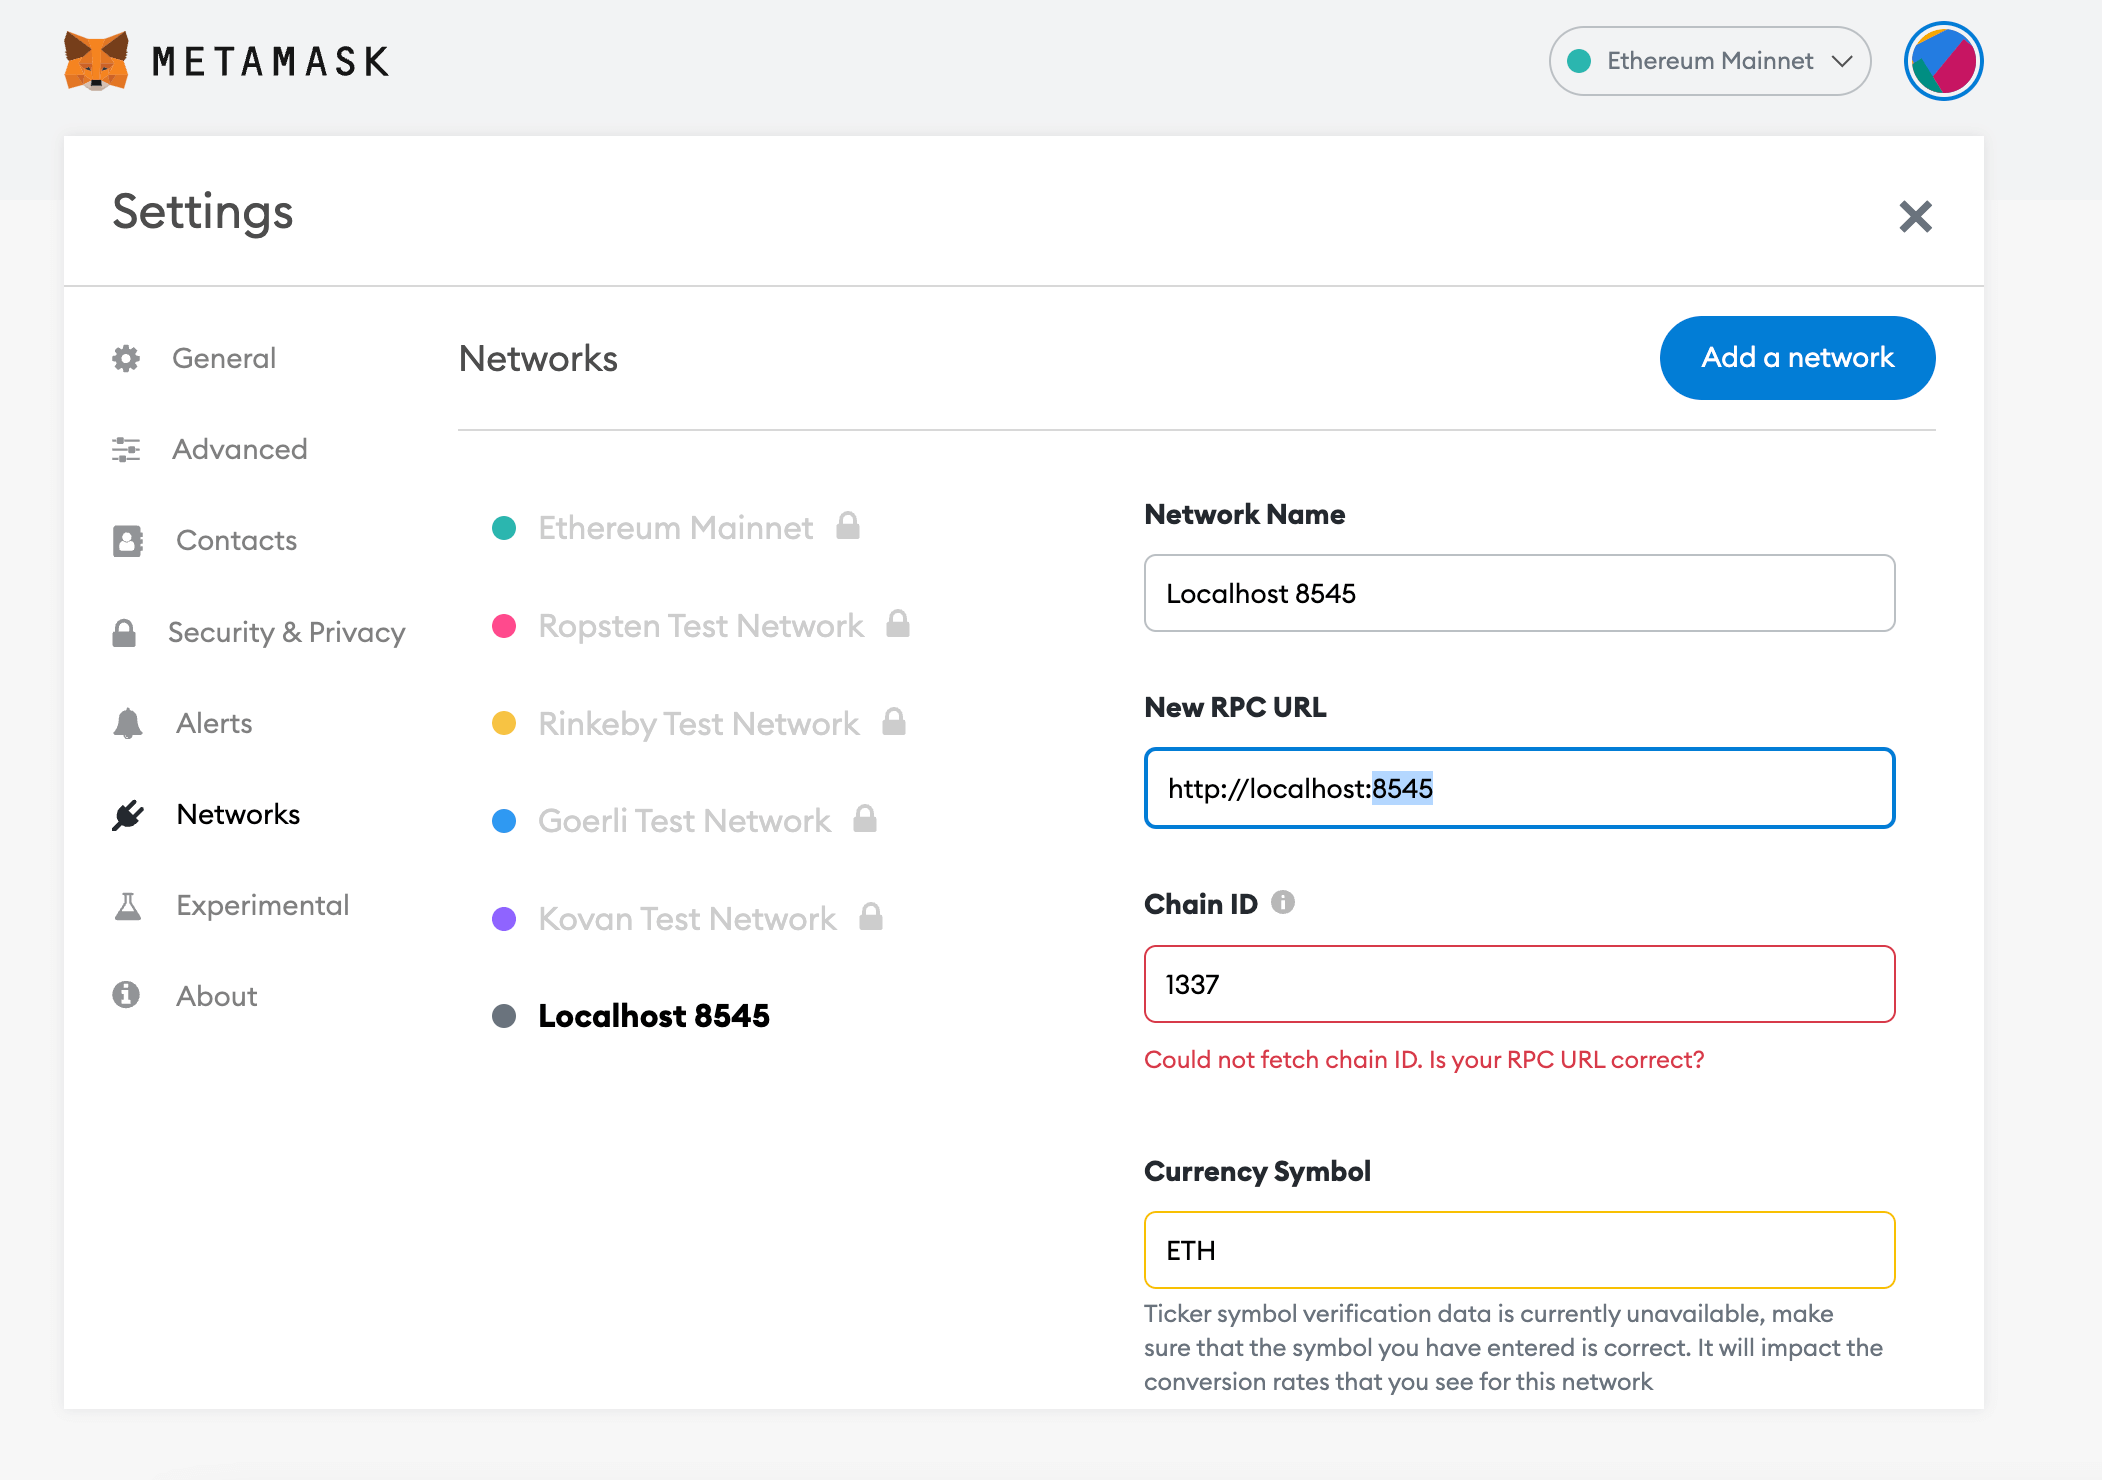This screenshot has width=2102, height=1480.
Task: Click the Contacts book icon
Action: tap(128, 540)
